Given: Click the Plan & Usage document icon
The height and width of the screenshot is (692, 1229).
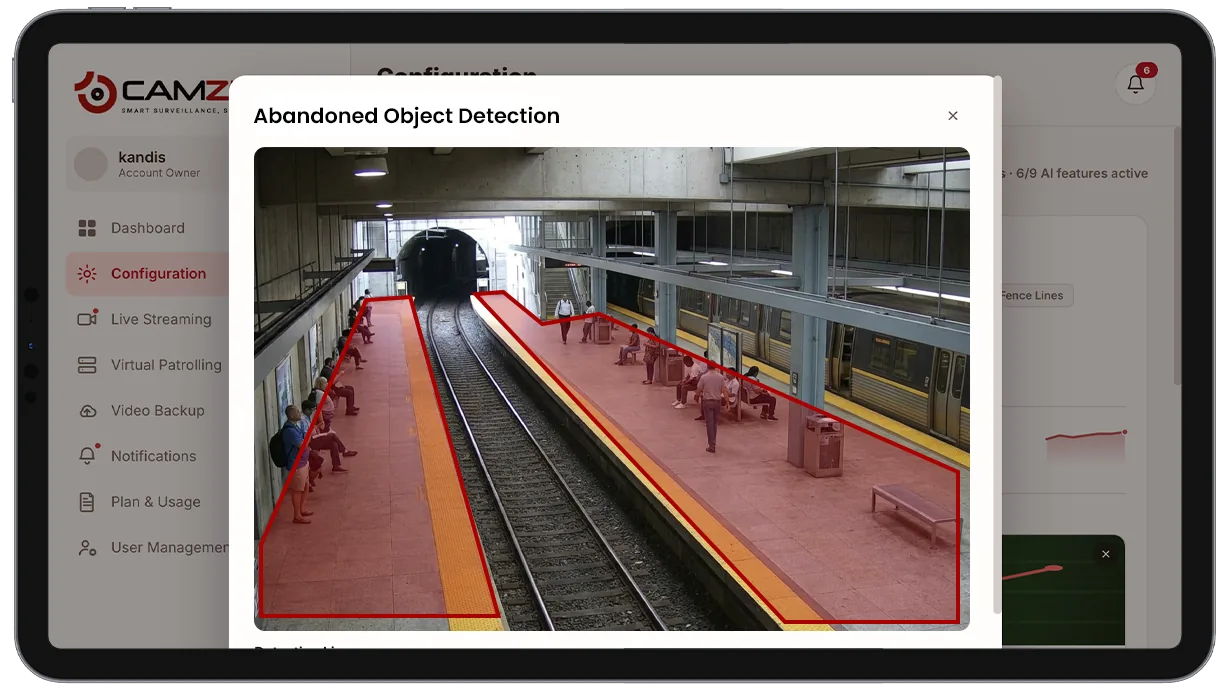Looking at the screenshot, I should point(87,502).
